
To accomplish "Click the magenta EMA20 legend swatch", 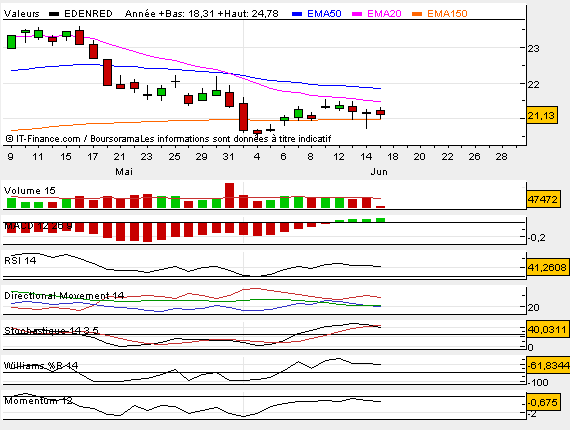I will (357, 14).
